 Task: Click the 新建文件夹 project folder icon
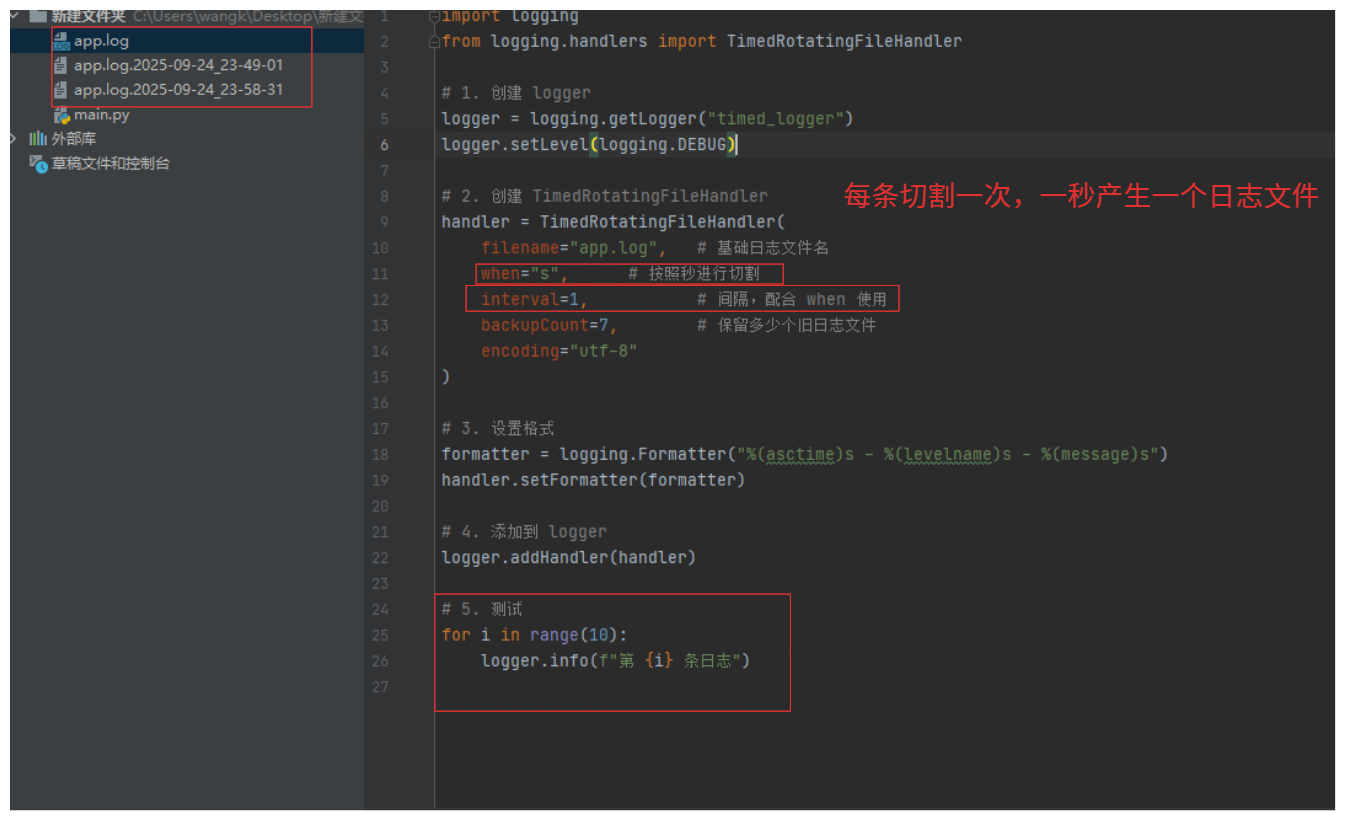click(38, 16)
